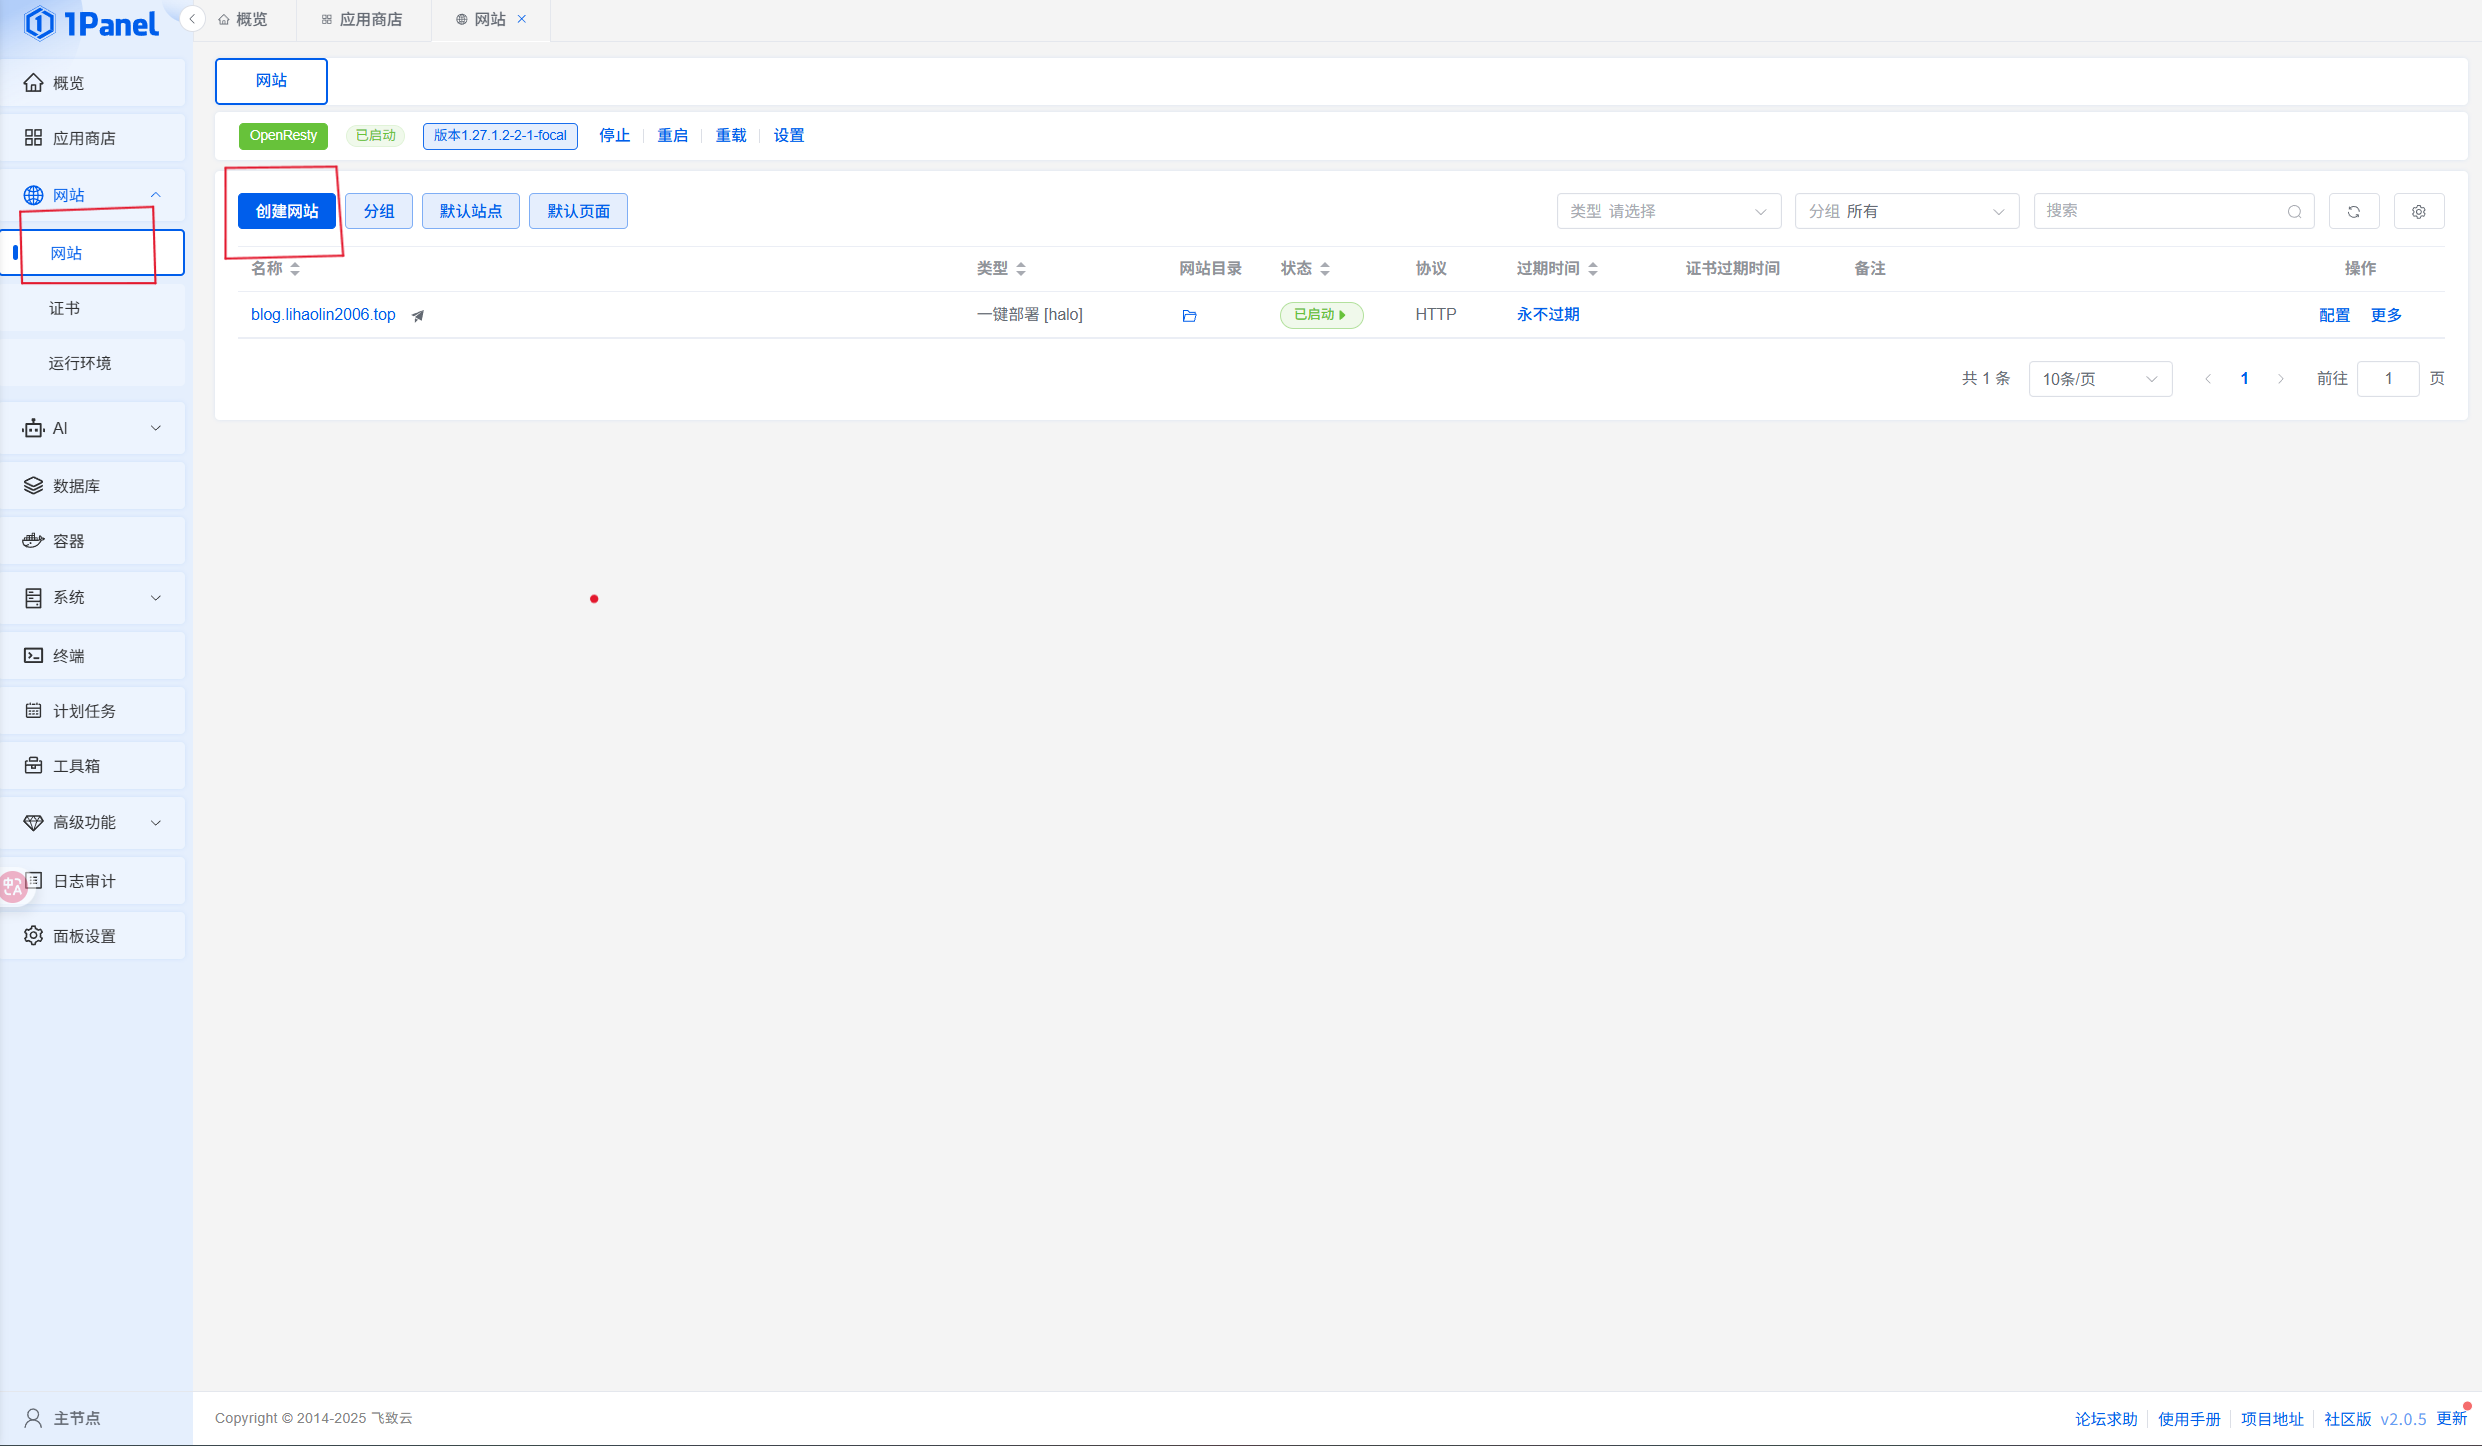Click the refresh list icon
The image size is (2482, 1446).
[x=2353, y=212]
